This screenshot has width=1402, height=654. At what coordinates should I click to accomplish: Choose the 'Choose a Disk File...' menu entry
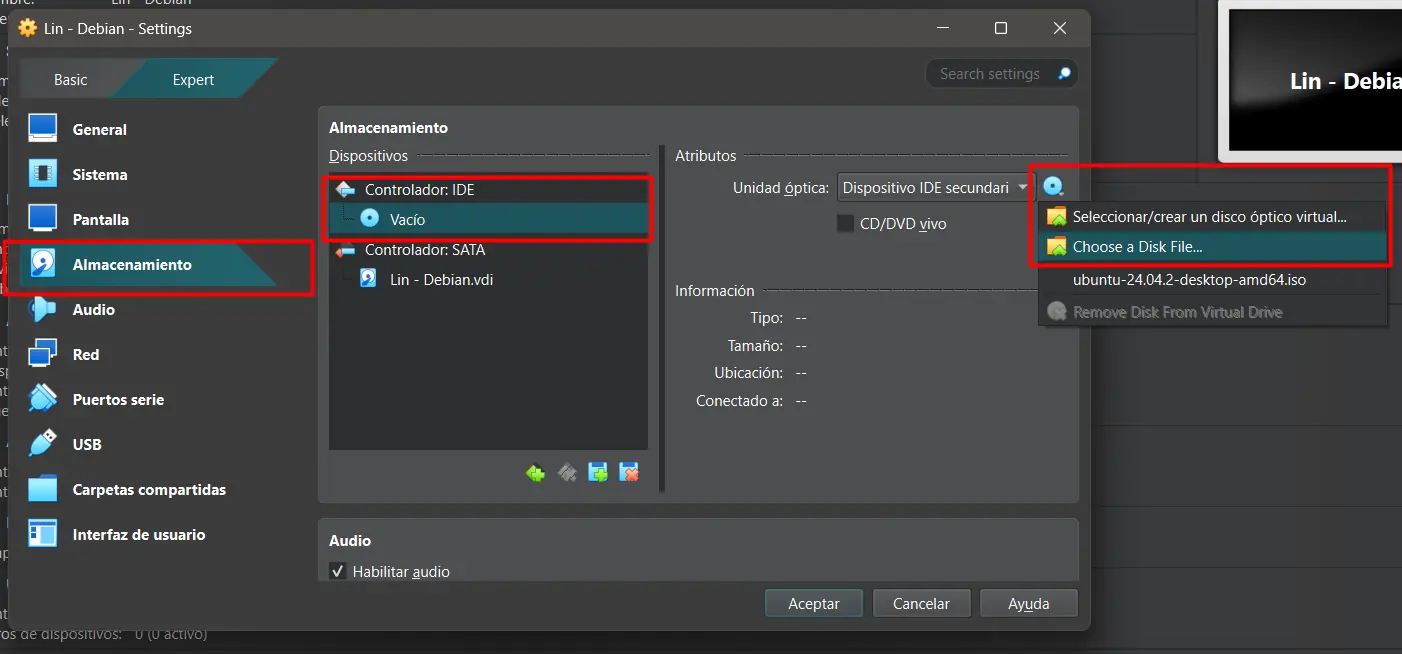tap(1137, 247)
